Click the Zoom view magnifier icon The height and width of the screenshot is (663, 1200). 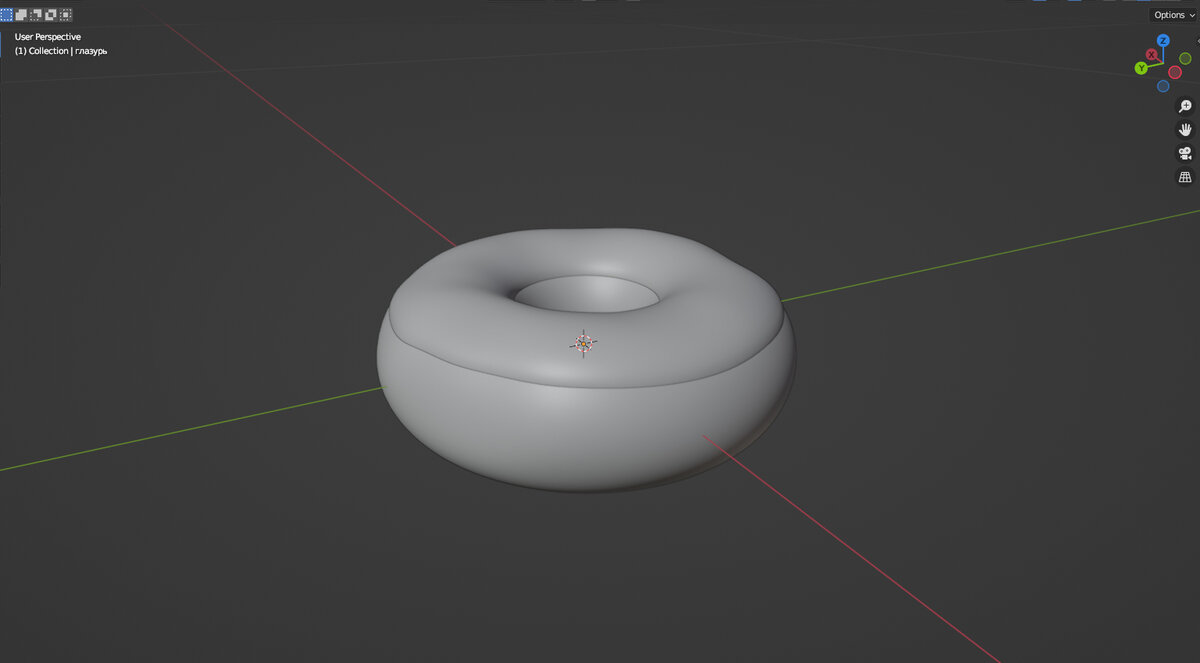coord(1185,106)
